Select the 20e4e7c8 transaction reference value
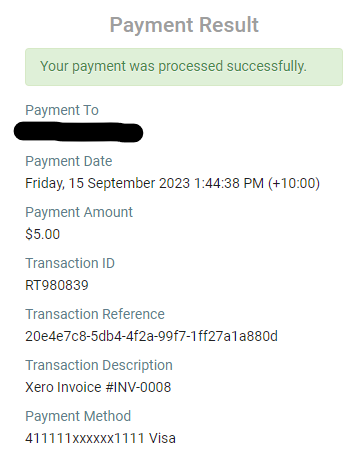 pyautogui.click(x=151, y=336)
